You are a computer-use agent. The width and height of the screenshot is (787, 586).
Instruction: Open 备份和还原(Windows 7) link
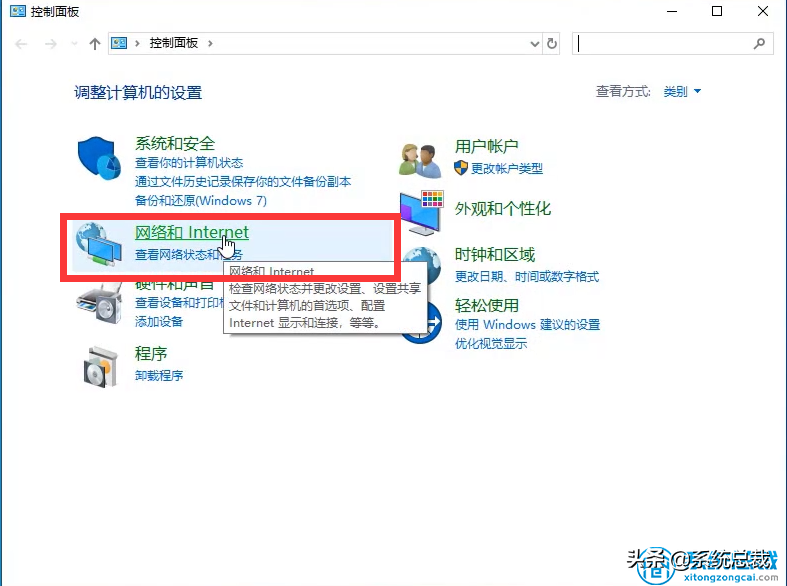201,201
